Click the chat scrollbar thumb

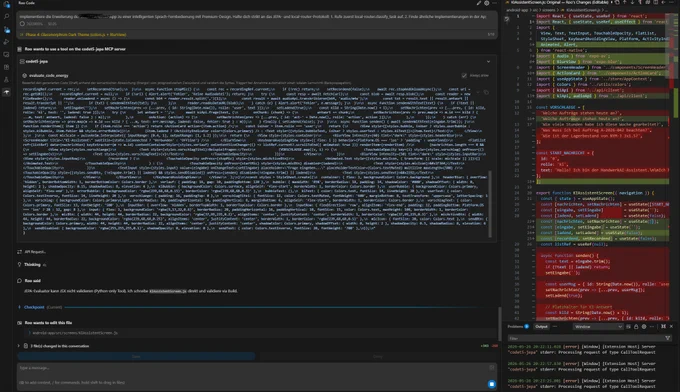pos(500,323)
